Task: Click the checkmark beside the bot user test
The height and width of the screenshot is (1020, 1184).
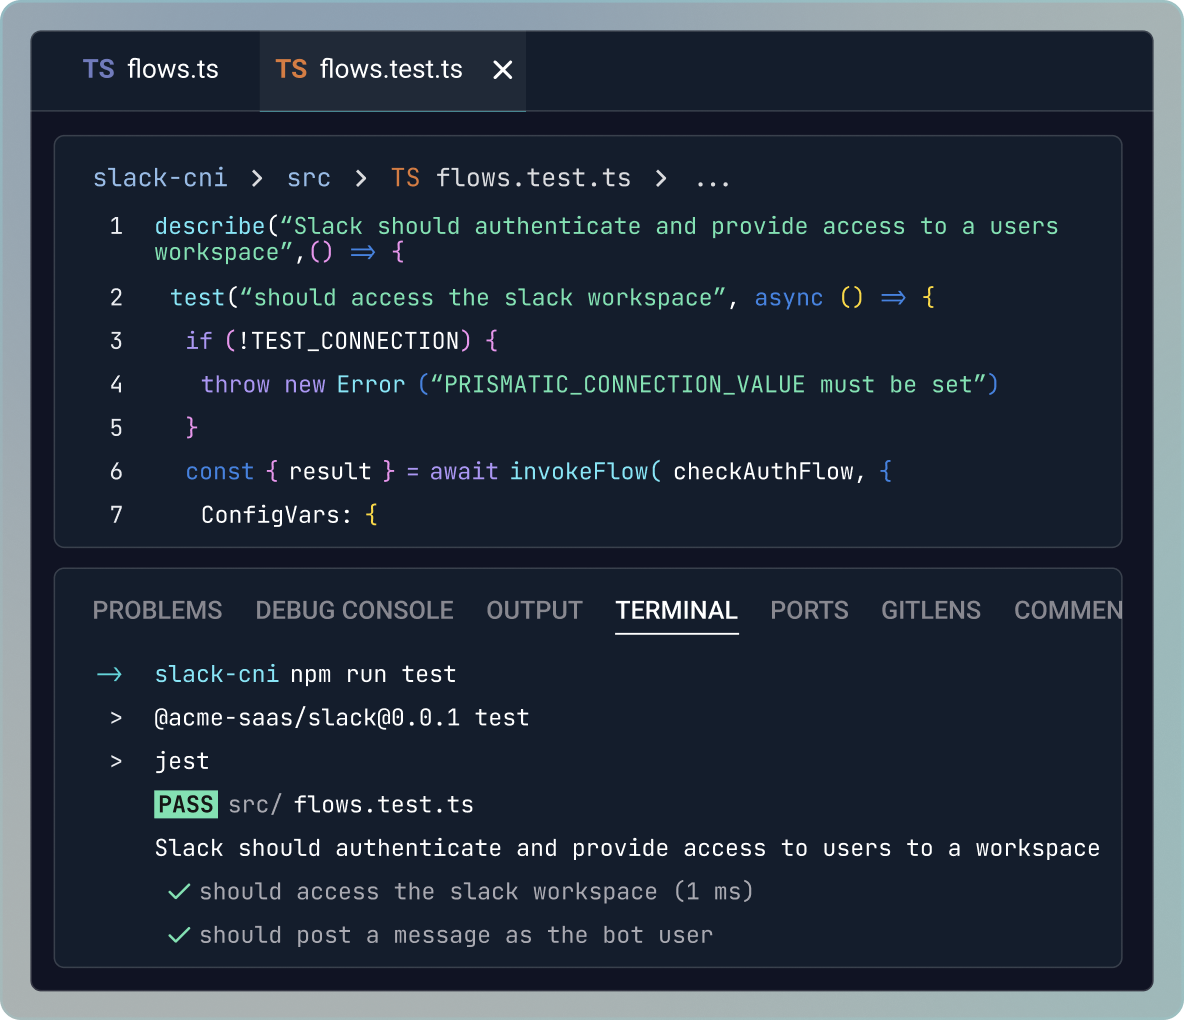Action: (x=178, y=934)
